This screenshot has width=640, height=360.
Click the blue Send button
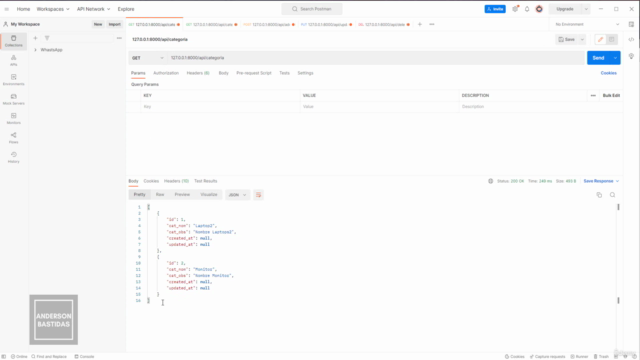598,58
